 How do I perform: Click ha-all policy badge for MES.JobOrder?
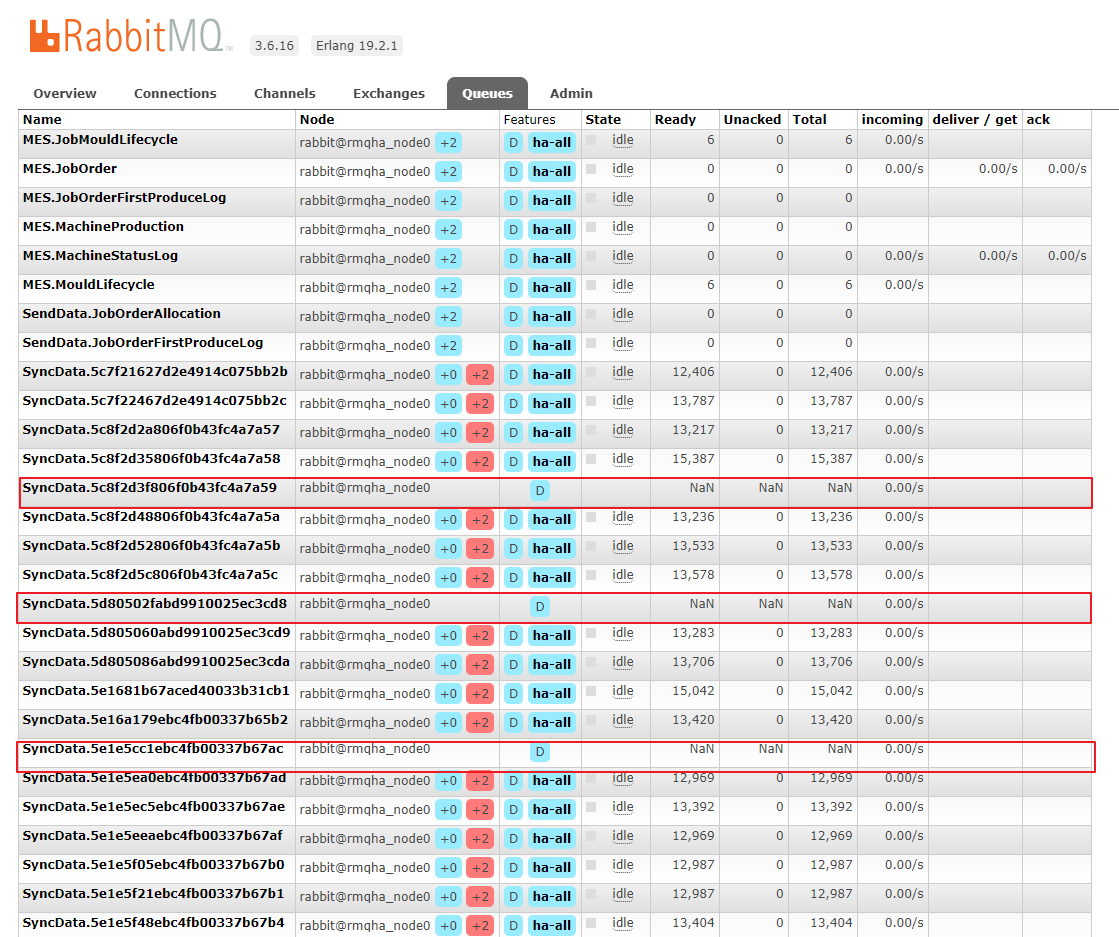click(x=552, y=172)
